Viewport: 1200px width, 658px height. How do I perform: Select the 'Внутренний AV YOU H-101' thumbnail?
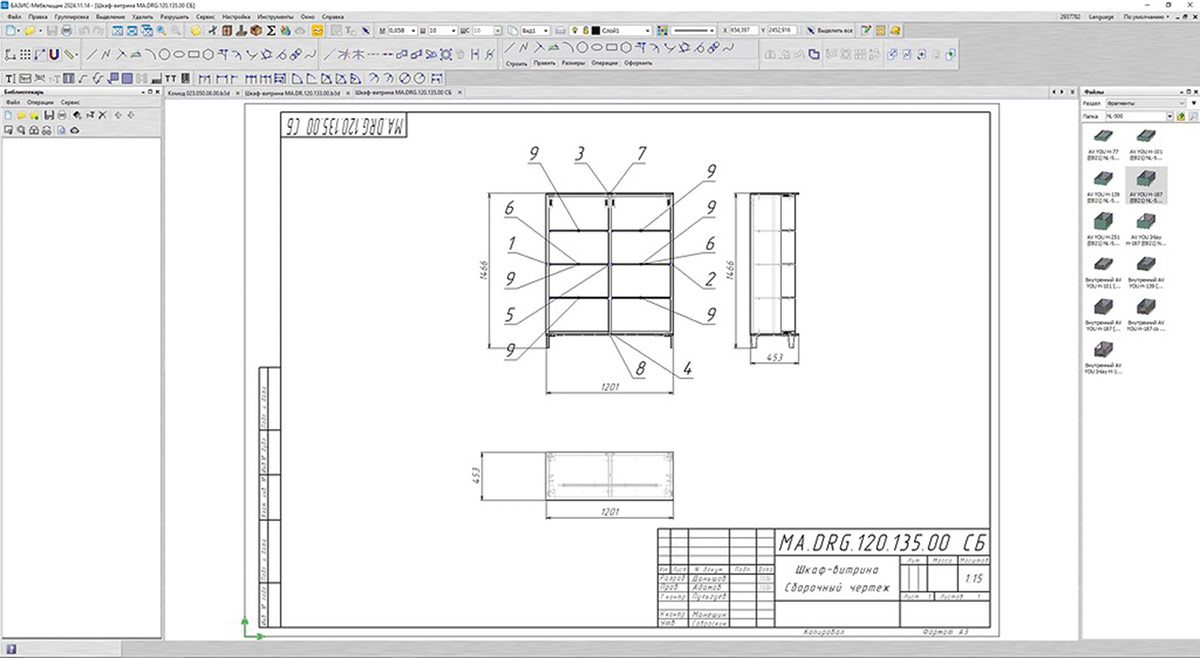click(x=1102, y=273)
